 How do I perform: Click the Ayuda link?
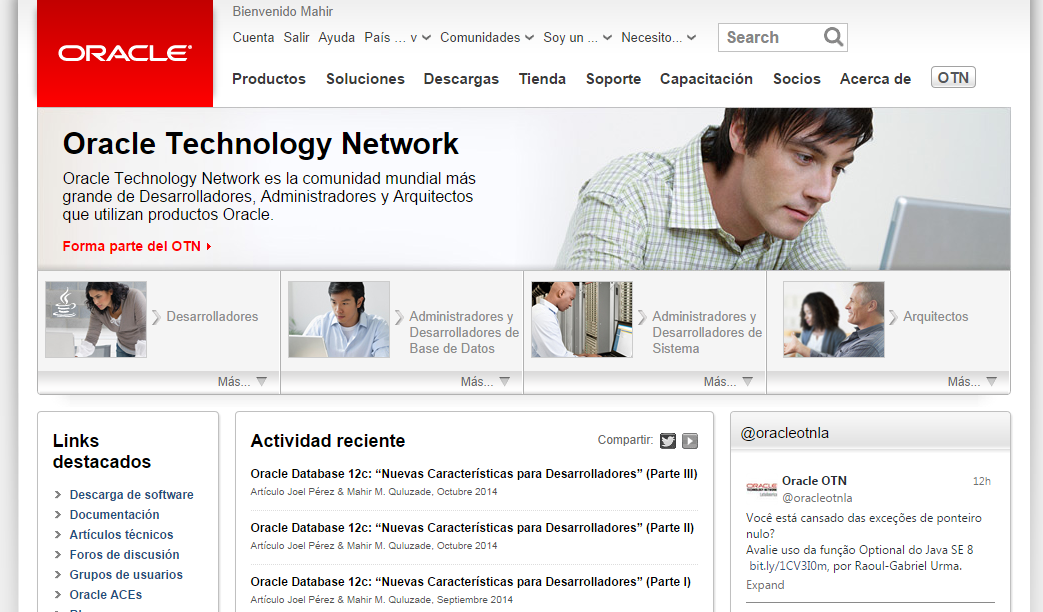pyautogui.click(x=337, y=38)
